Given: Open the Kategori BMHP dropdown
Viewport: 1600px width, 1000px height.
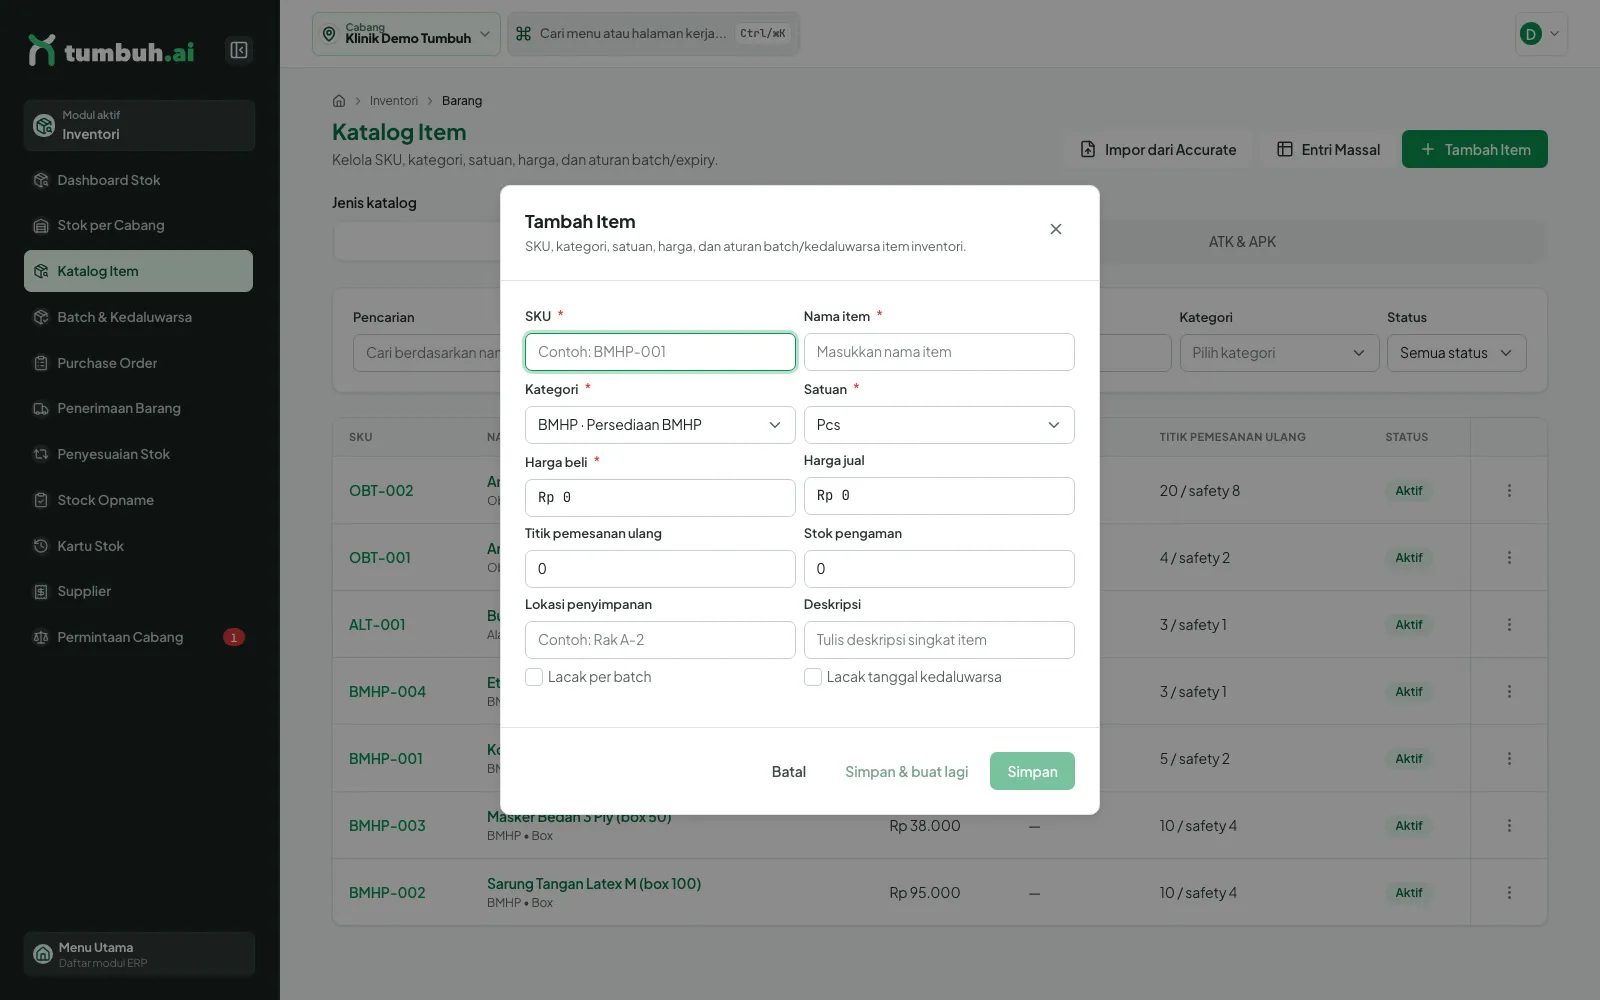Looking at the screenshot, I should [x=660, y=425].
